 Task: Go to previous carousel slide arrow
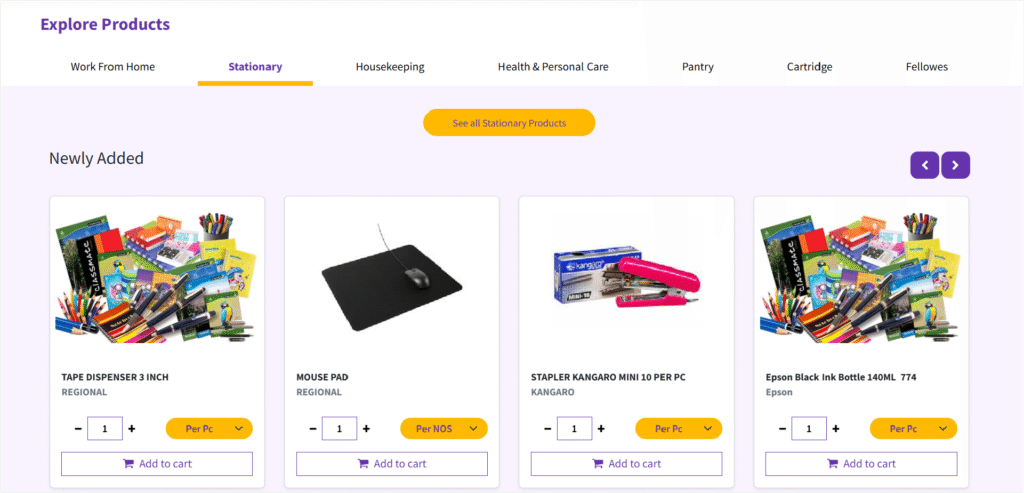pos(924,165)
